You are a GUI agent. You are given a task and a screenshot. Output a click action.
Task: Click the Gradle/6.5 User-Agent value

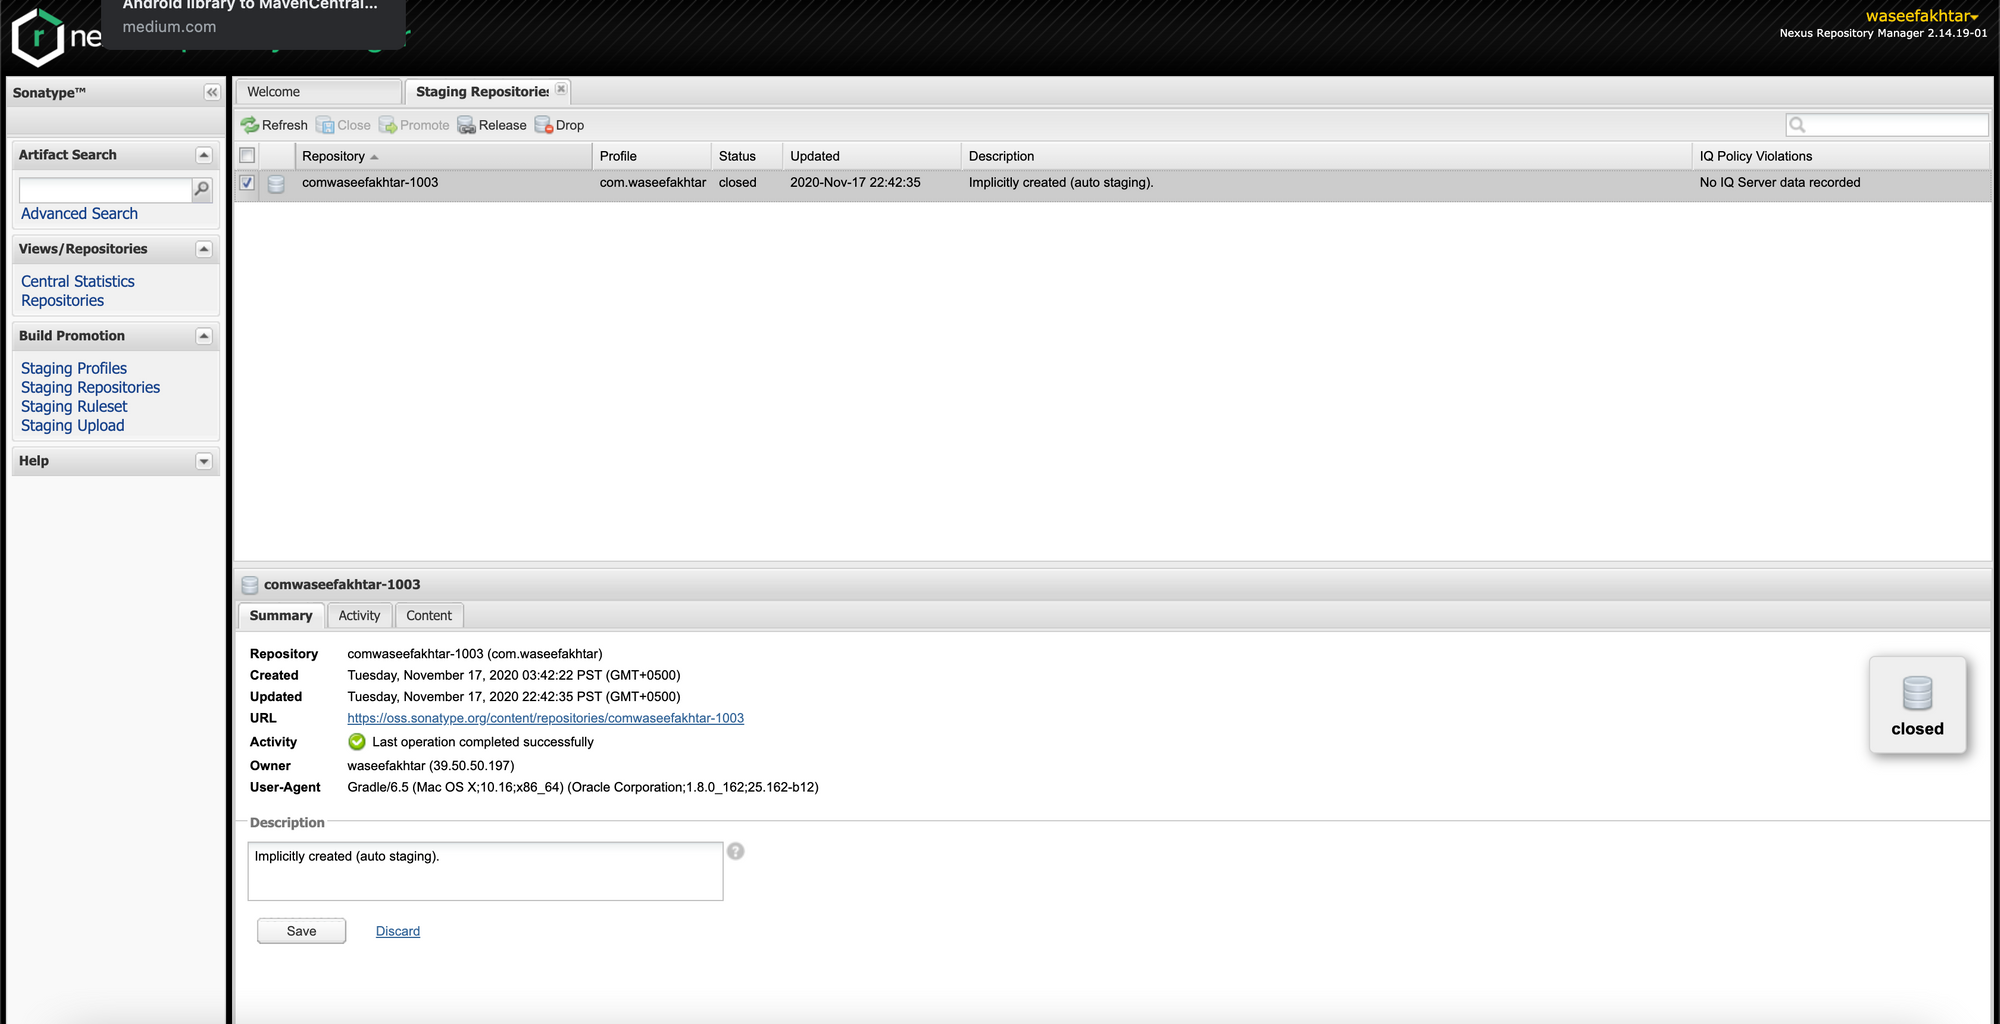click(x=583, y=787)
